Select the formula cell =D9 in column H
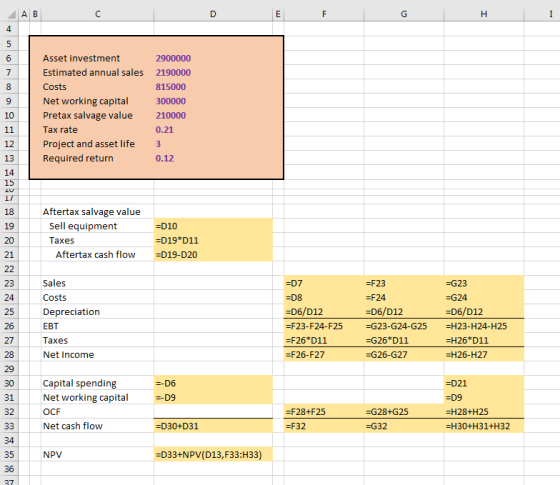Screen dimensions: 560x485 (x=484, y=398)
